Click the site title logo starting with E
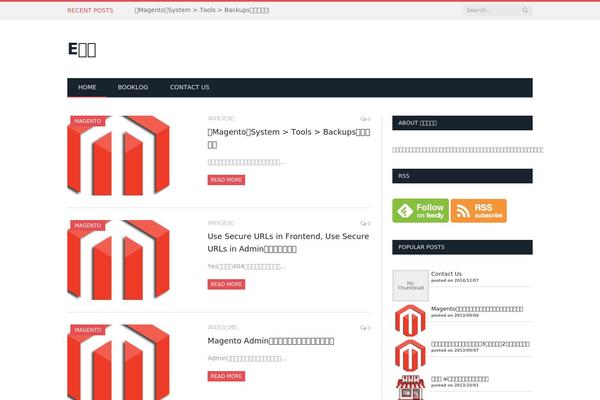600x400 pixels. 82,49
